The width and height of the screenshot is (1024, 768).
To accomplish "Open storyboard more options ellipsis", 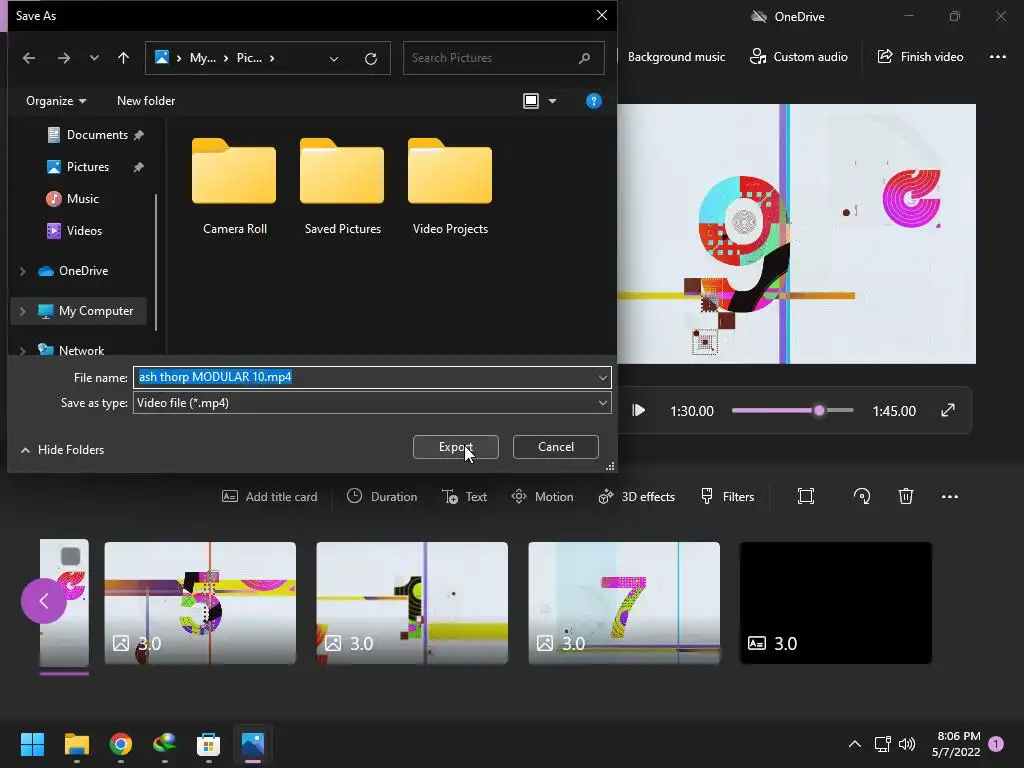I will (x=950, y=496).
